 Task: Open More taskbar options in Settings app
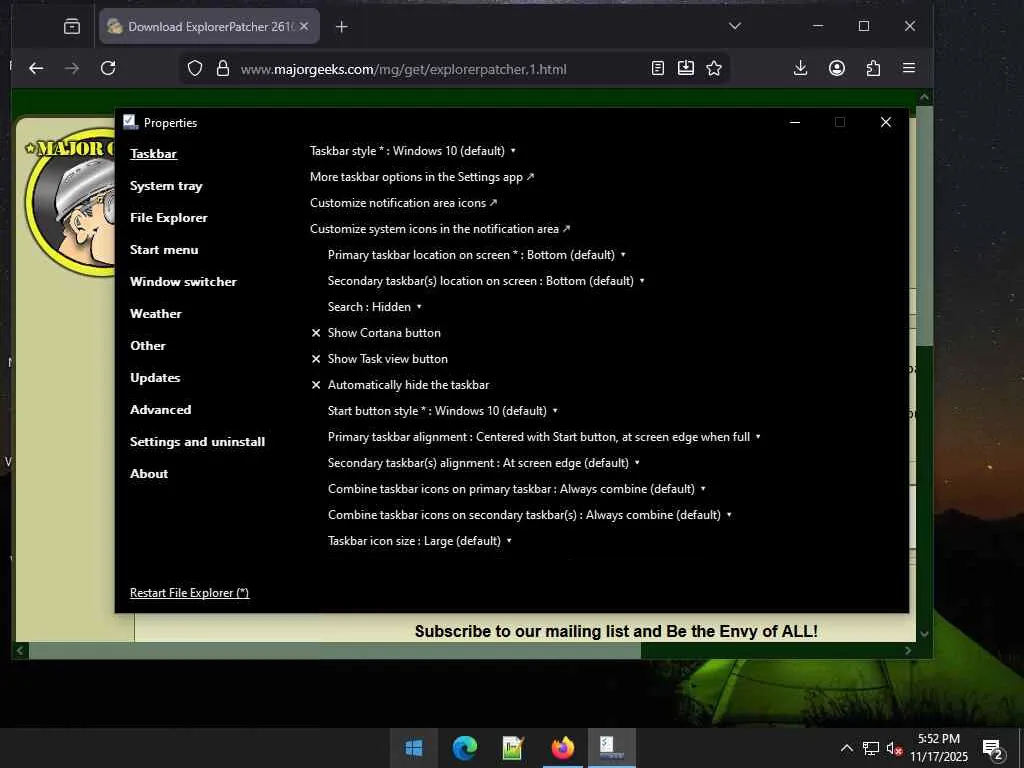pyautogui.click(x=422, y=177)
